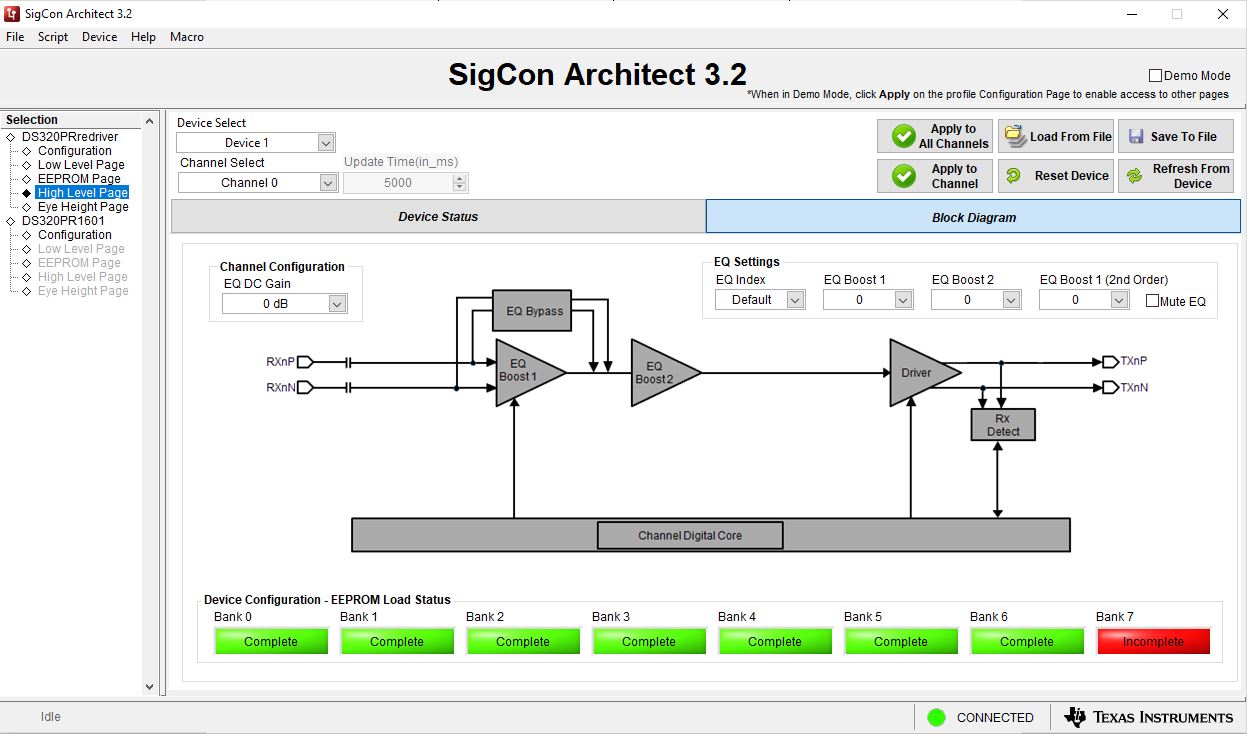Click the Bank 3 Complete indicator
Screen dimensions: 1247x734
coord(649,642)
